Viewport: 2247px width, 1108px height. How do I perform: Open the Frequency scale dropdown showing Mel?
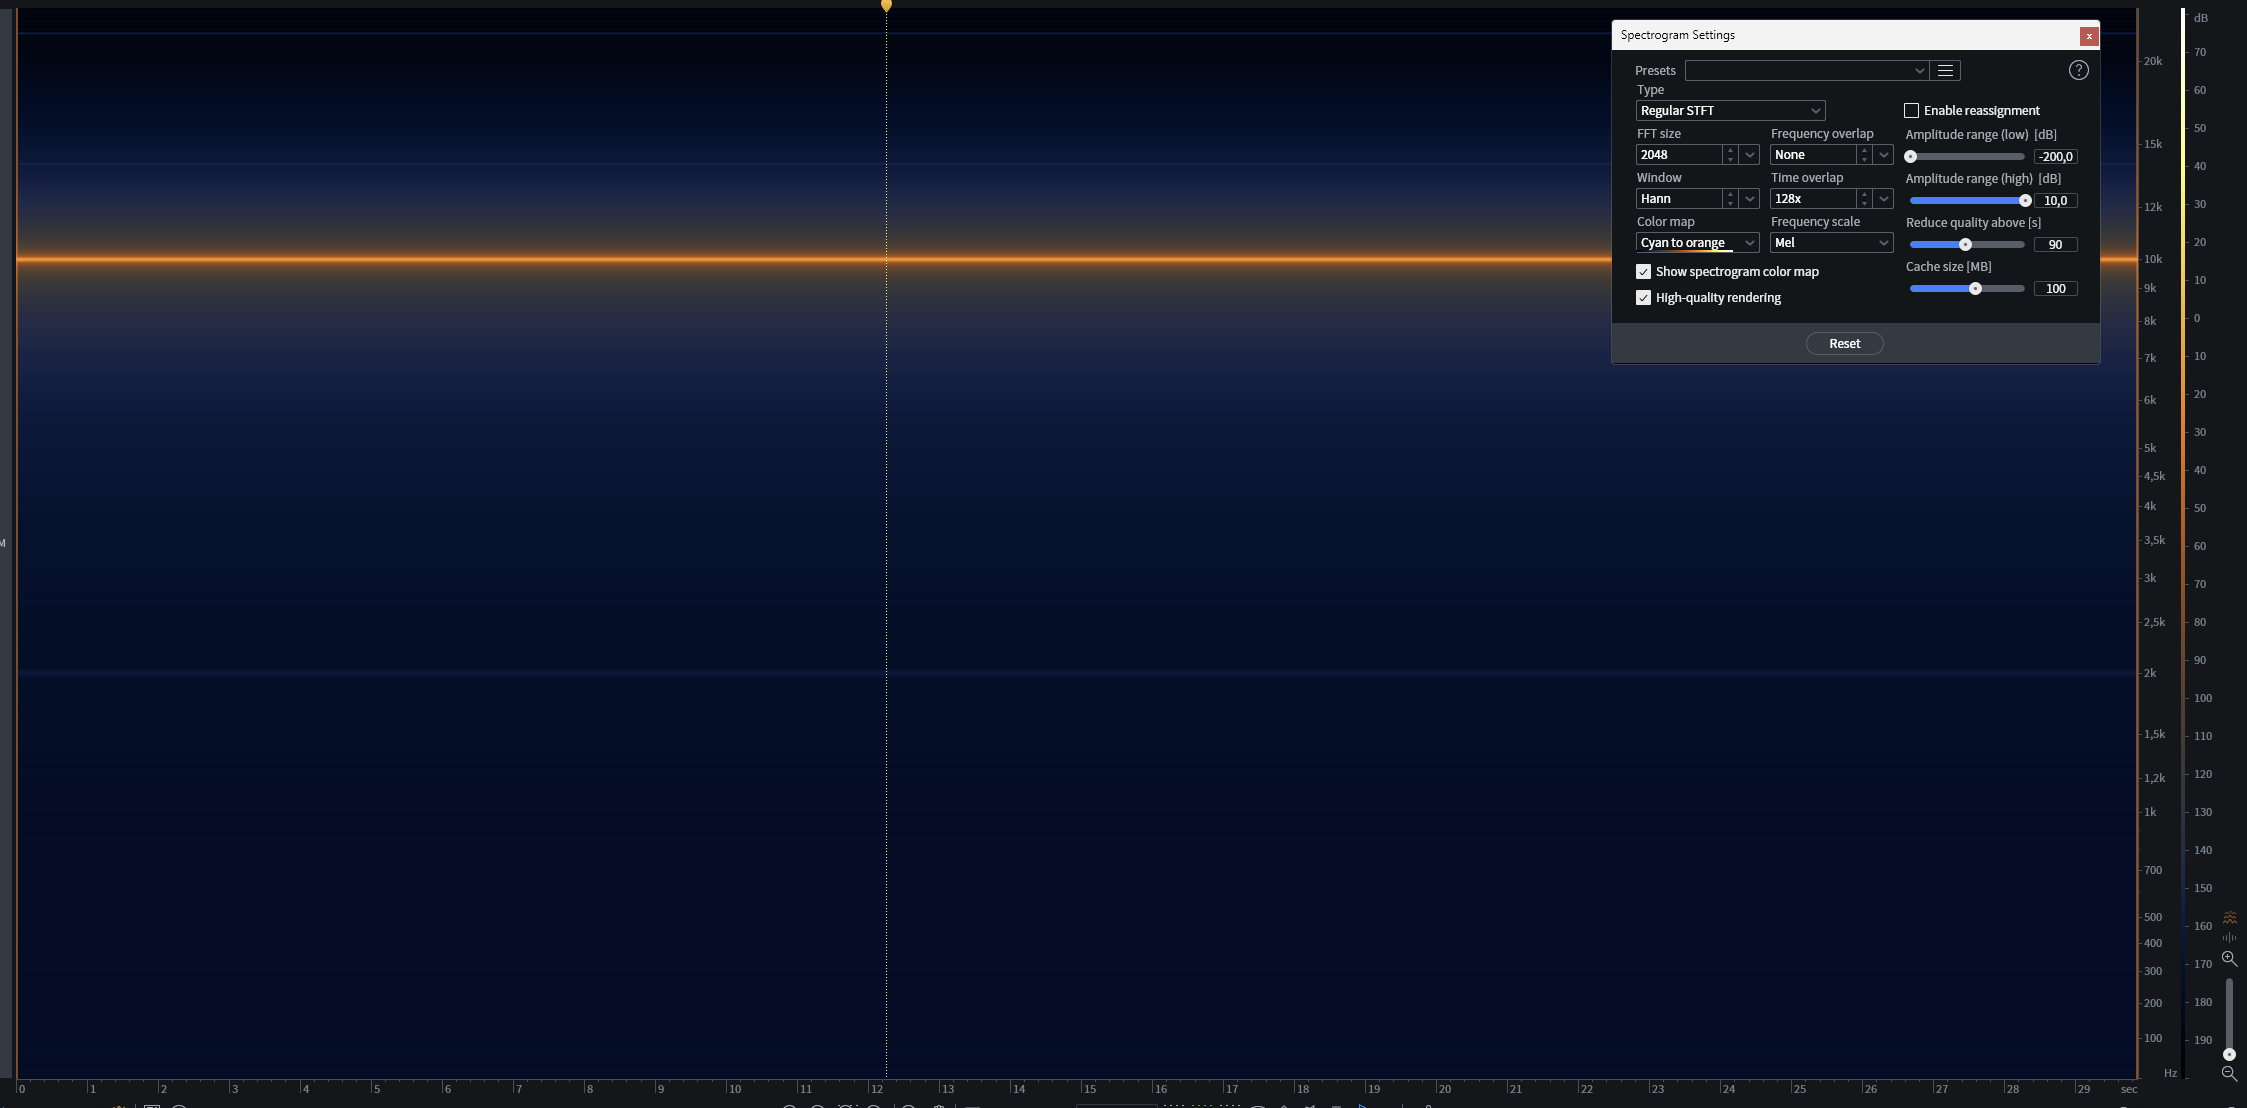click(1831, 243)
